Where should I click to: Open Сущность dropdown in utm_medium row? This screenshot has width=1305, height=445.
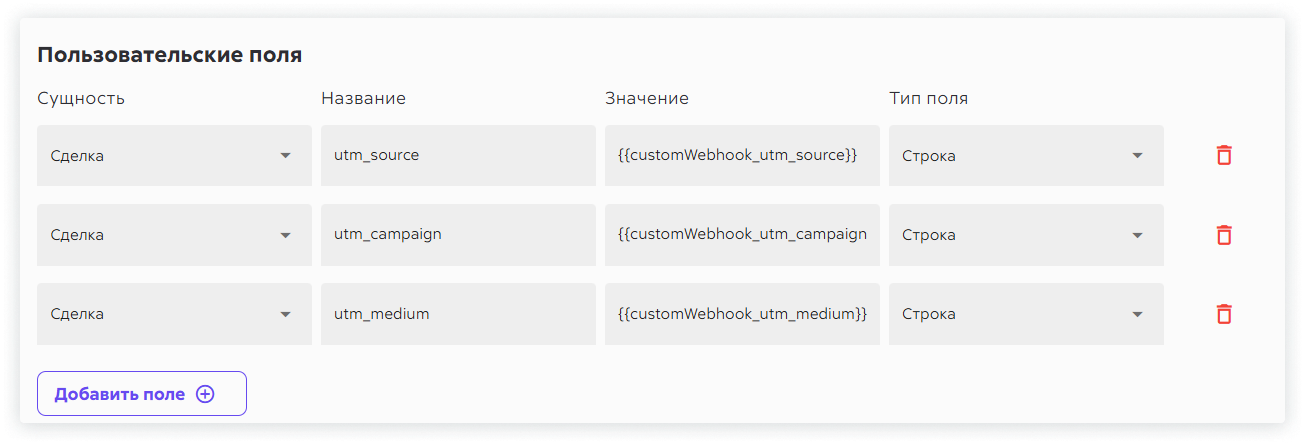(x=174, y=314)
